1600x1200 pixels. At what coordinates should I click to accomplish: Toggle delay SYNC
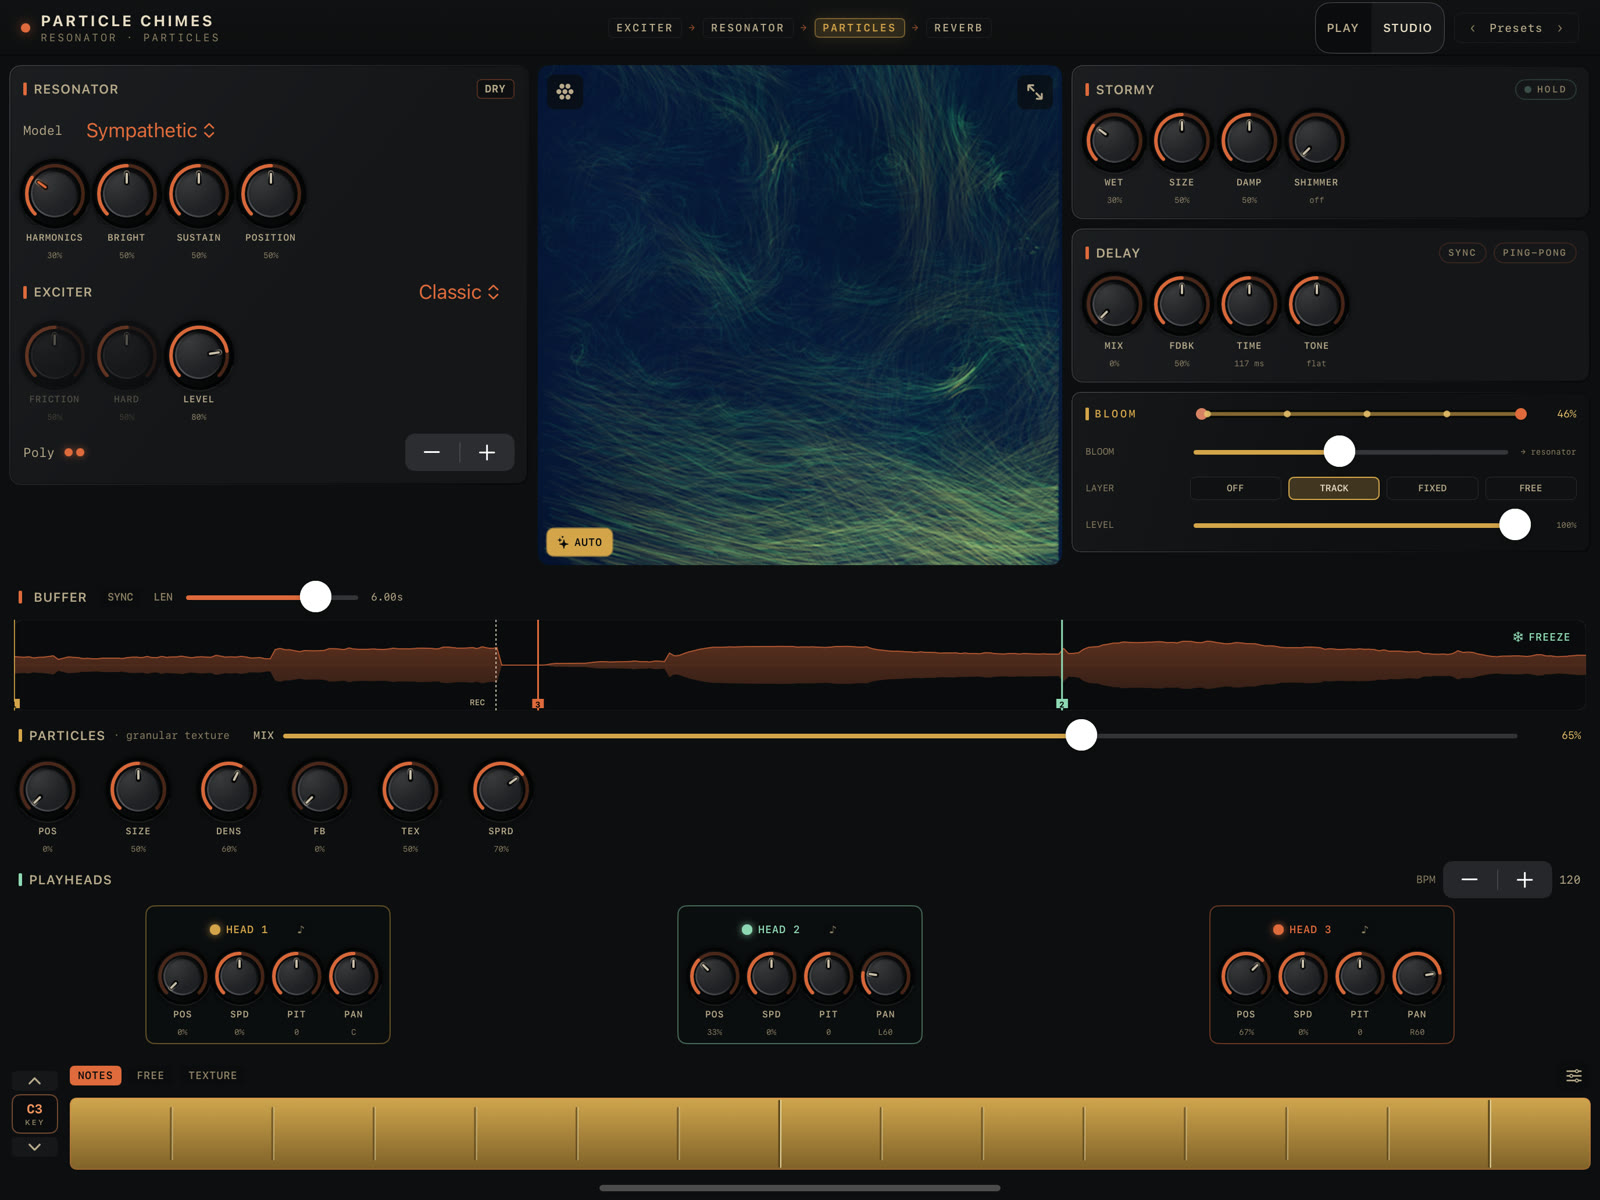[1462, 253]
